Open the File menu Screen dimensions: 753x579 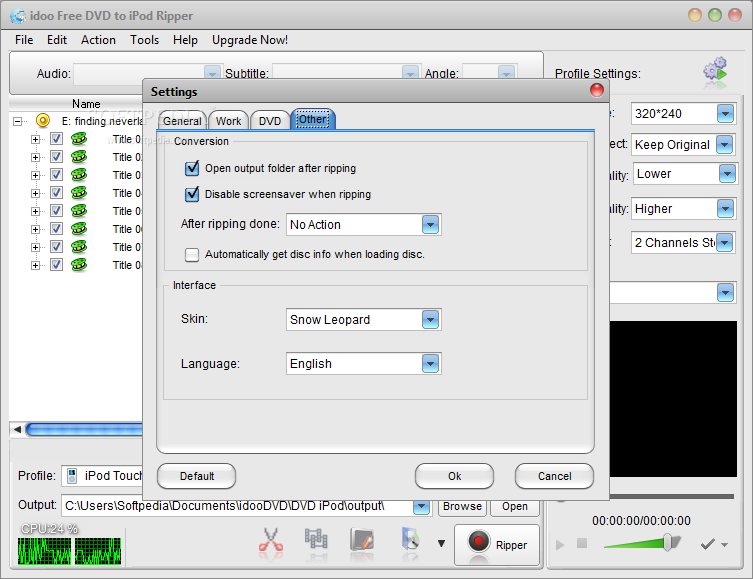click(24, 40)
